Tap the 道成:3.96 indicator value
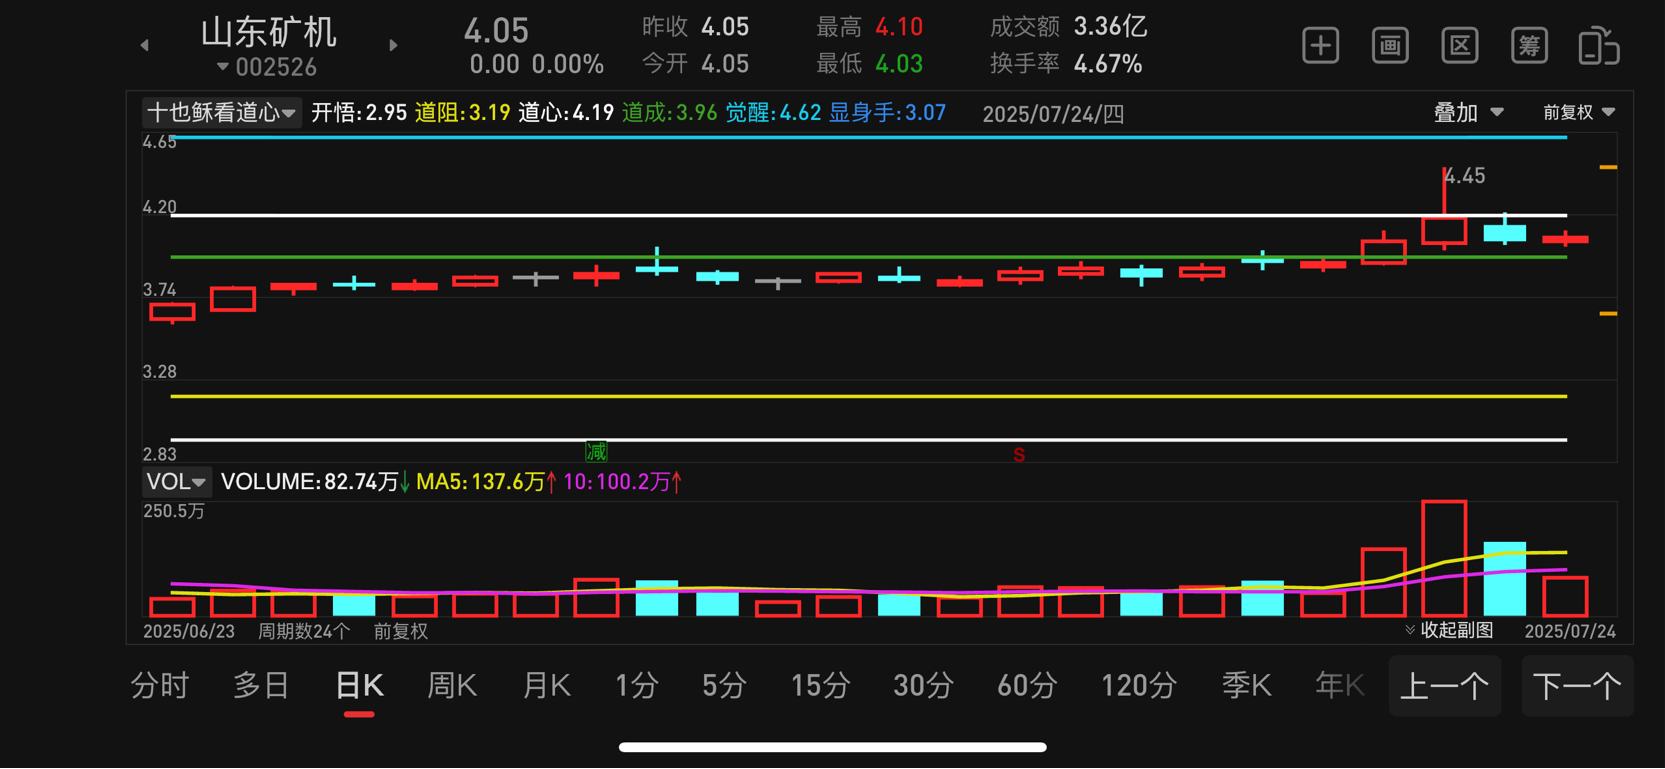 point(669,113)
